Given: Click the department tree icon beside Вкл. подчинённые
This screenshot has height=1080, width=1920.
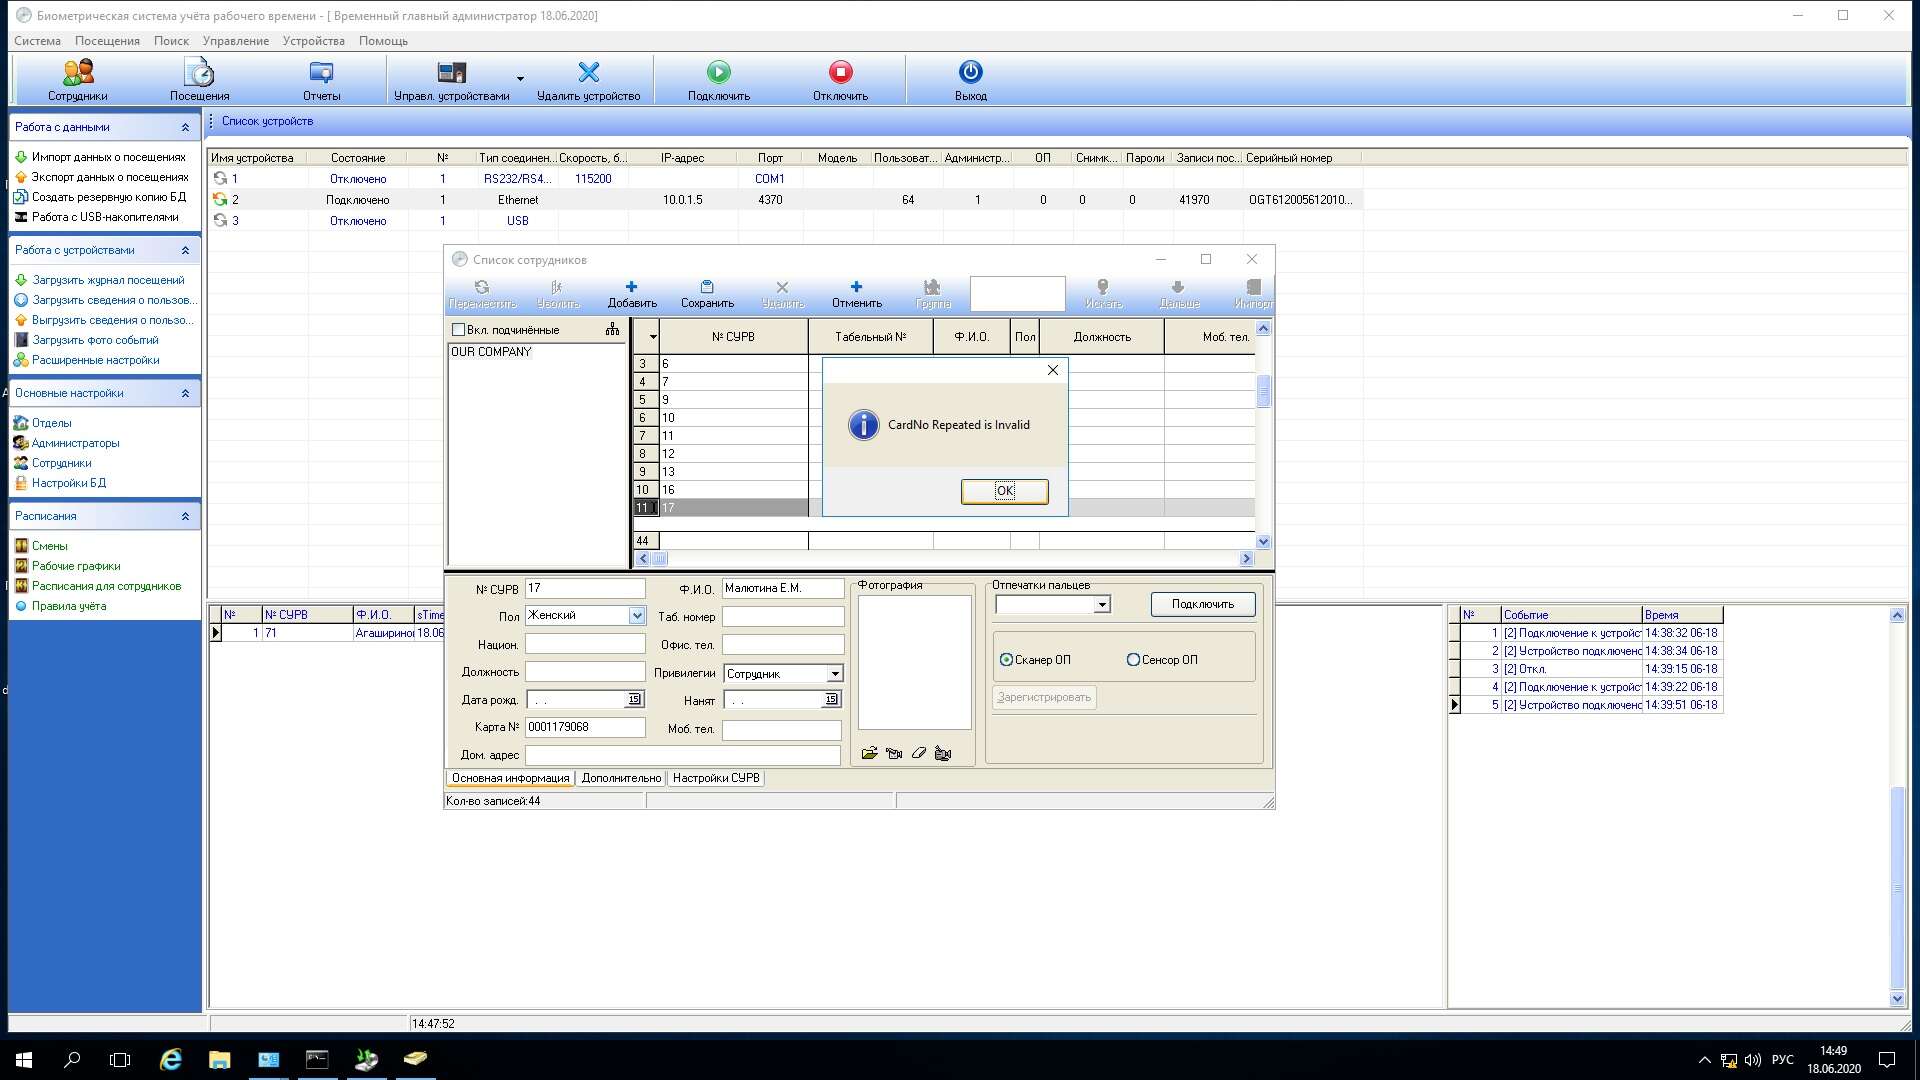Looking at the screenshot, I should click(x=612, y=329).
